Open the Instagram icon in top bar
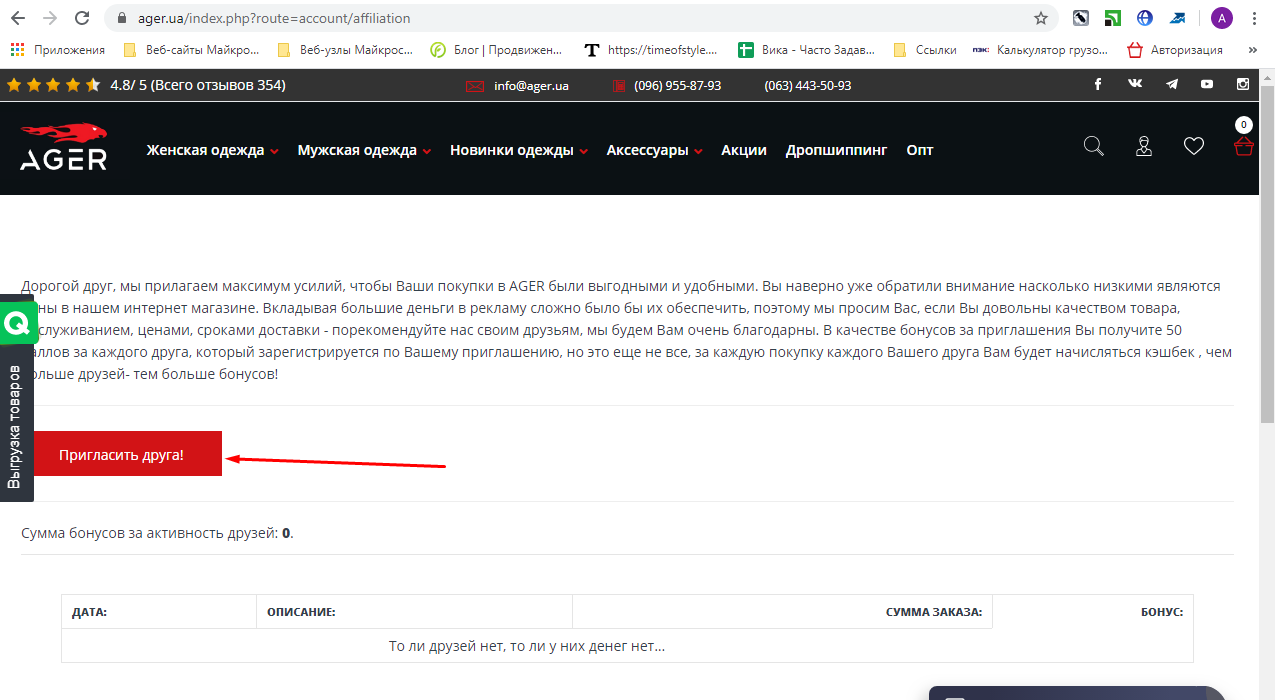 click(1243, 85)
